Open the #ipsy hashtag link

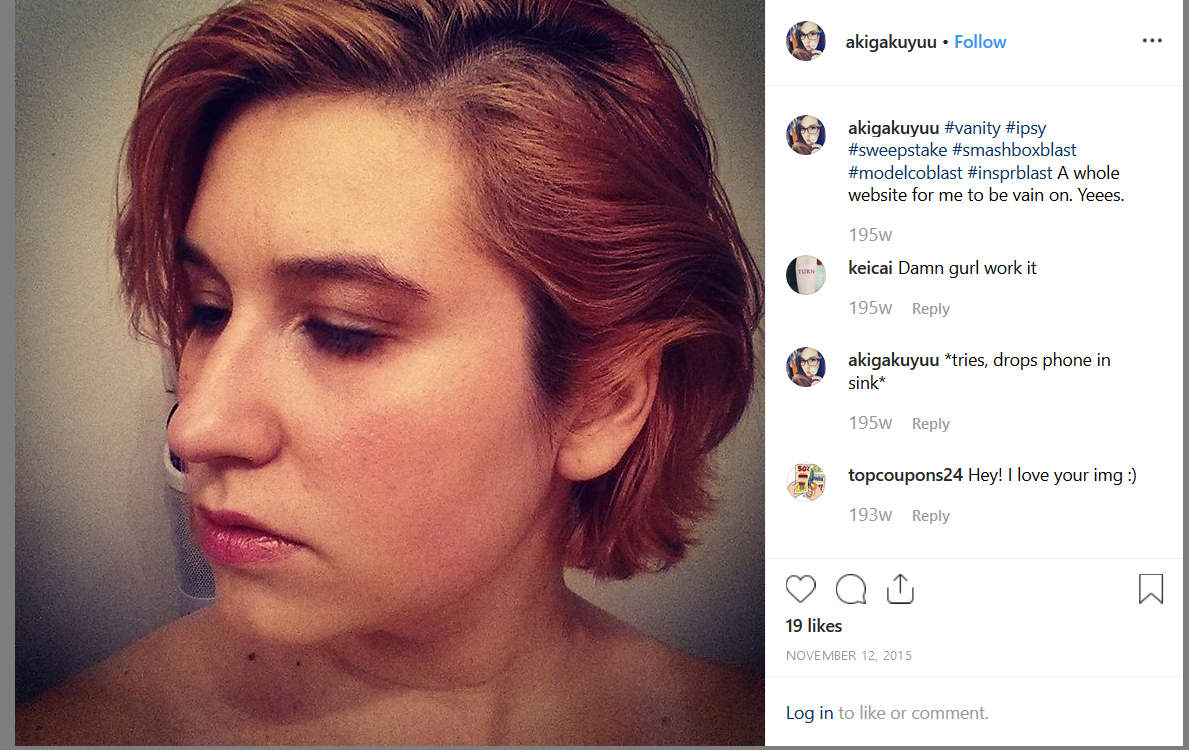click(x=1026, y=128)
